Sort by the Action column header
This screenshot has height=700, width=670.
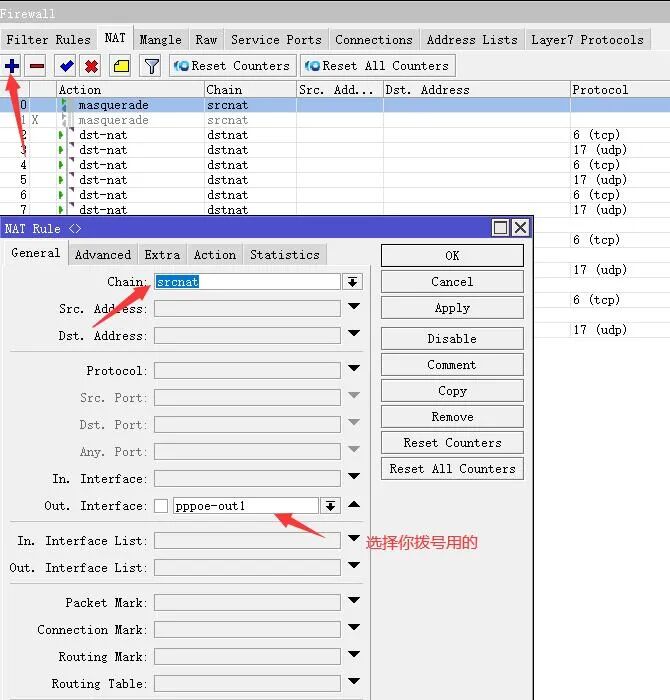(130, 90)
